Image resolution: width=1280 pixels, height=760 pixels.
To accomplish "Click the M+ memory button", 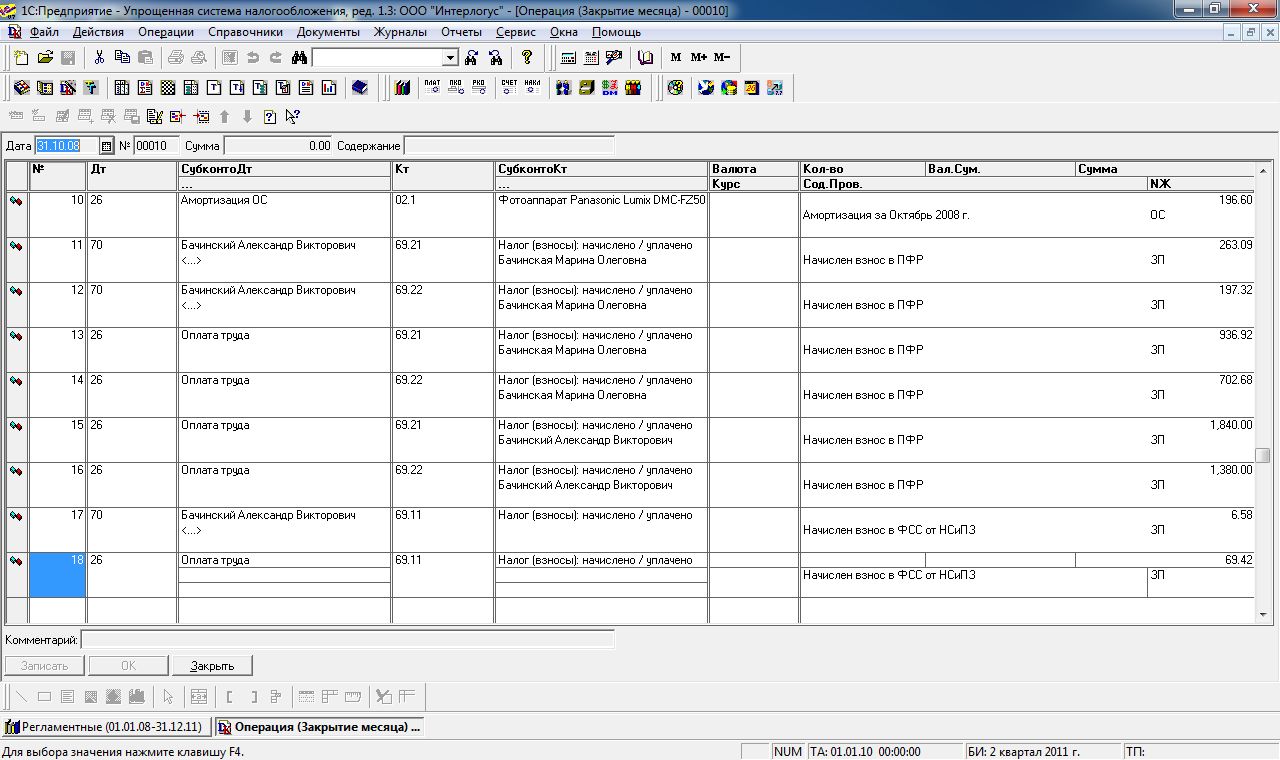I will tap(698, 58).
